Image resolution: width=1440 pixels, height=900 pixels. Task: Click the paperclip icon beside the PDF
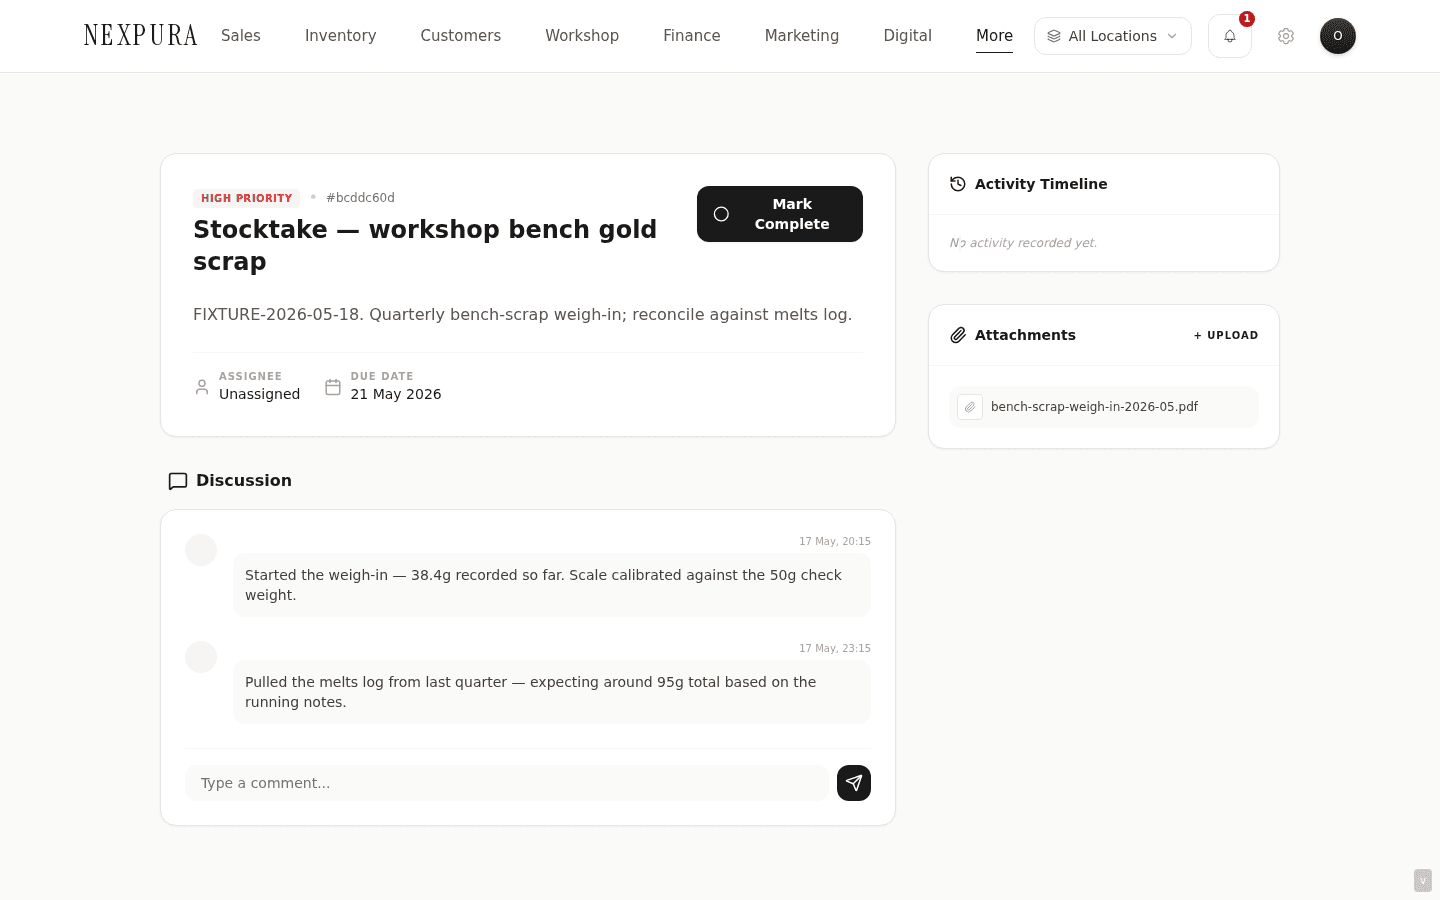click(970, 407)
